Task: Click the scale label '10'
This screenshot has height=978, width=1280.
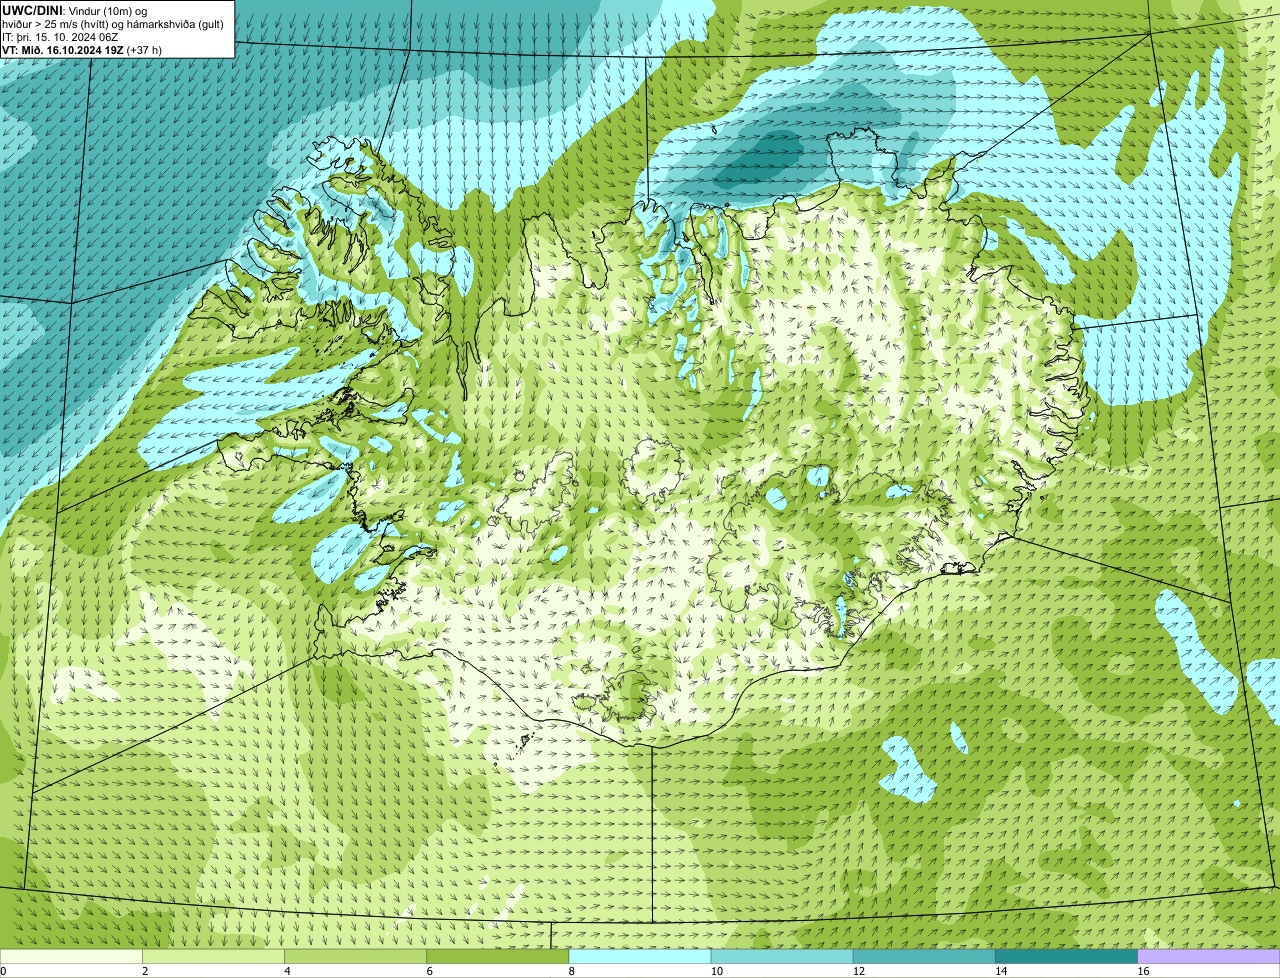Action: pyautogui.click(x=717, y=971)
